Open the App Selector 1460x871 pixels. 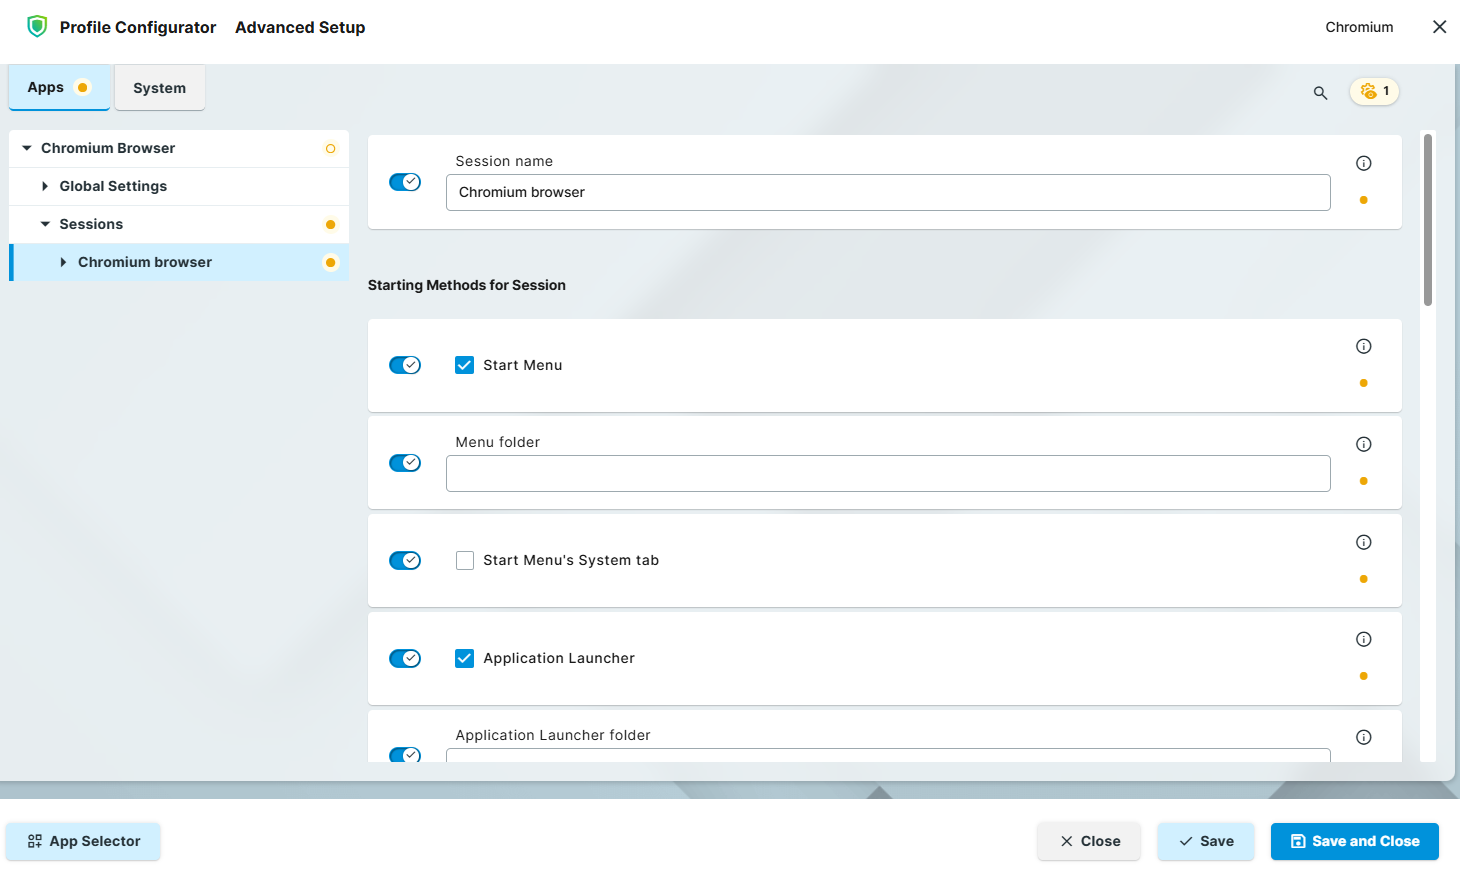click(83, 841)
